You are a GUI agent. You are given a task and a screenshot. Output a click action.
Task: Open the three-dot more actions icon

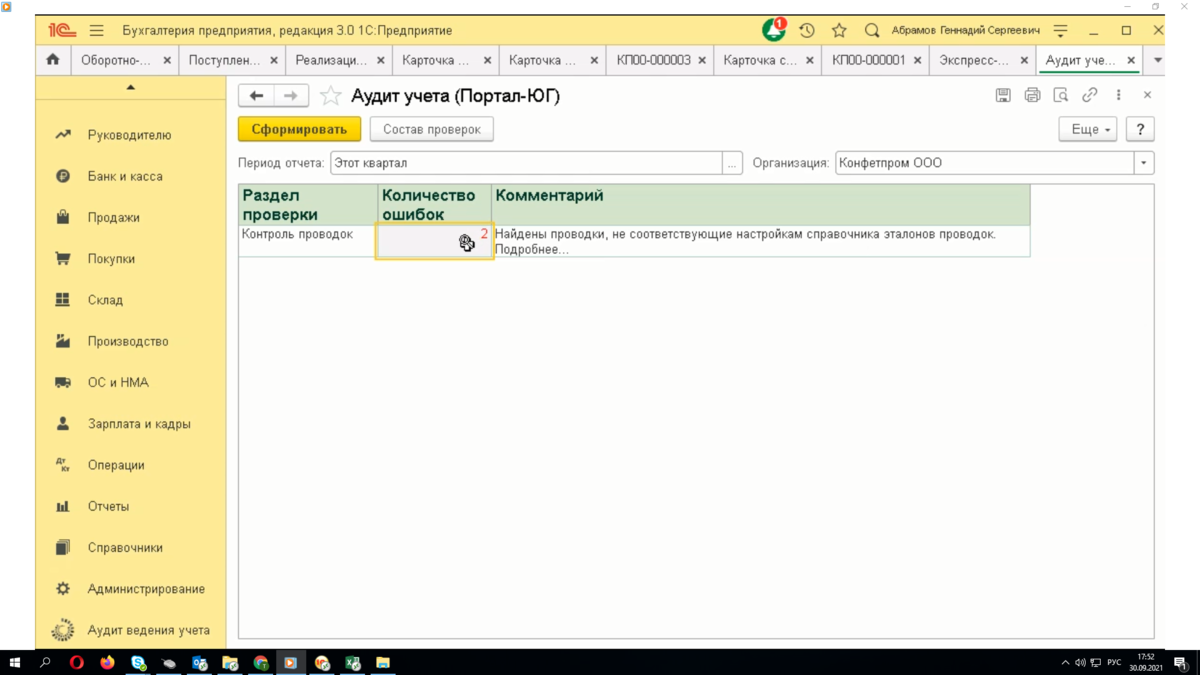click(1118, 95)
